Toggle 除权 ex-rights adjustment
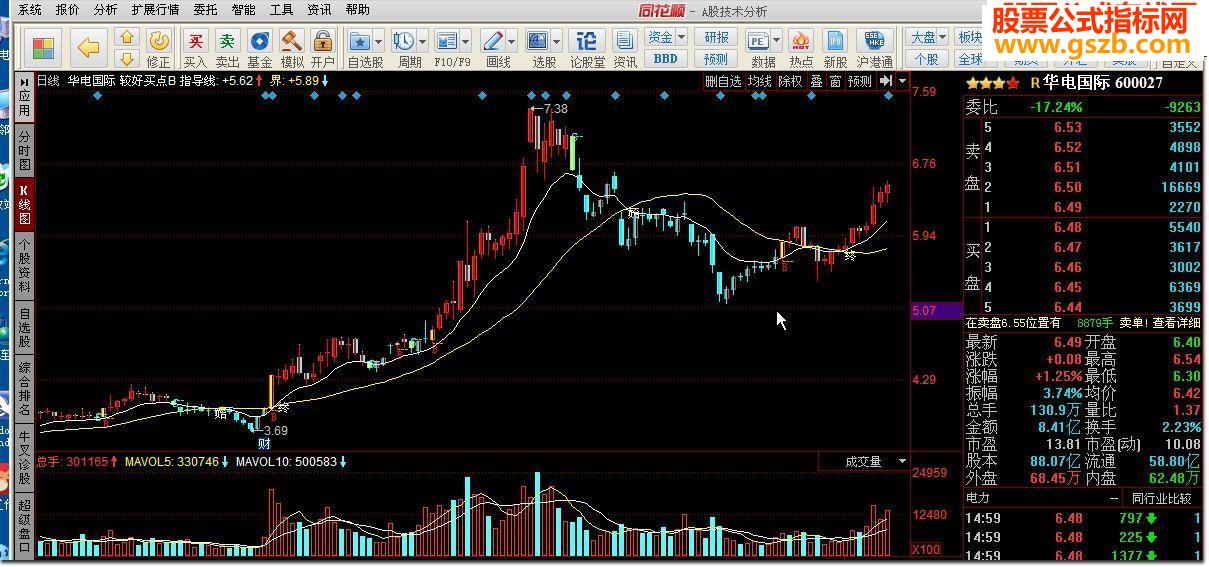 pos(790,81)
